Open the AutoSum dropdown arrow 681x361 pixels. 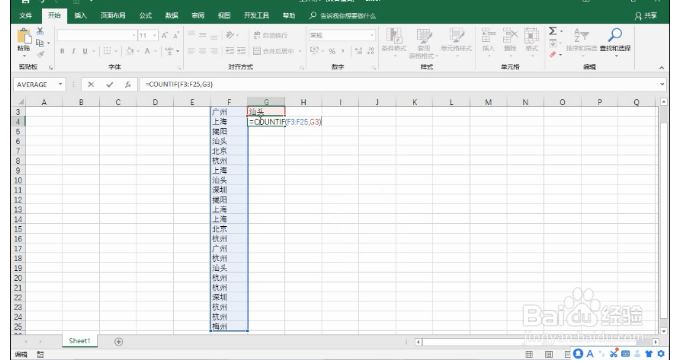pyautogui.click(x=561, y=31)
